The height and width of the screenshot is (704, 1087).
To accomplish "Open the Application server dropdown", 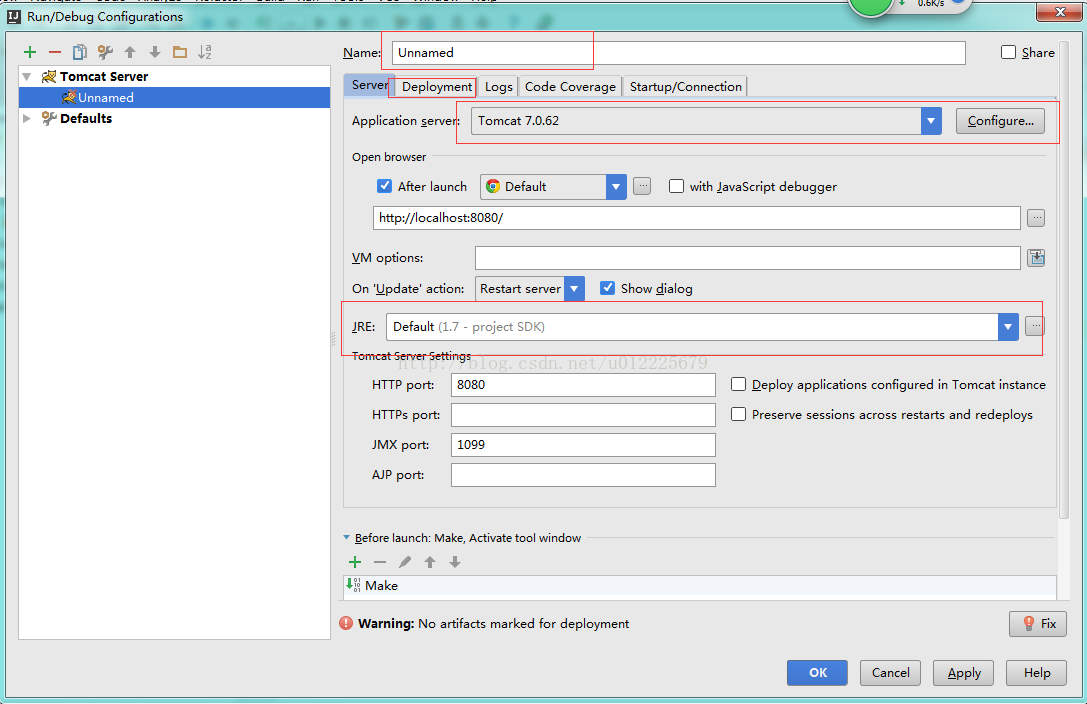I will 931,121.
